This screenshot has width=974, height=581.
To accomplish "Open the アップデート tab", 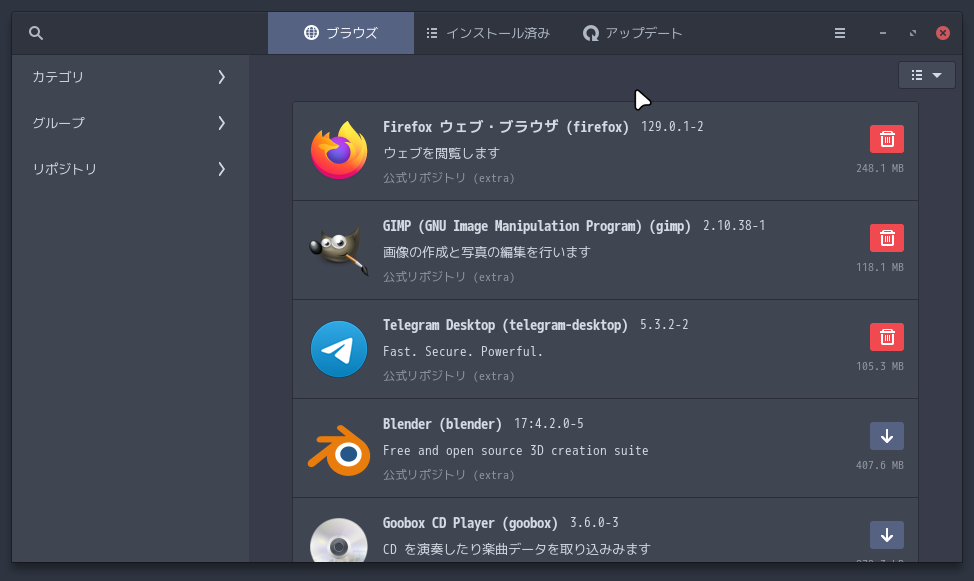I will click(632, 33).
